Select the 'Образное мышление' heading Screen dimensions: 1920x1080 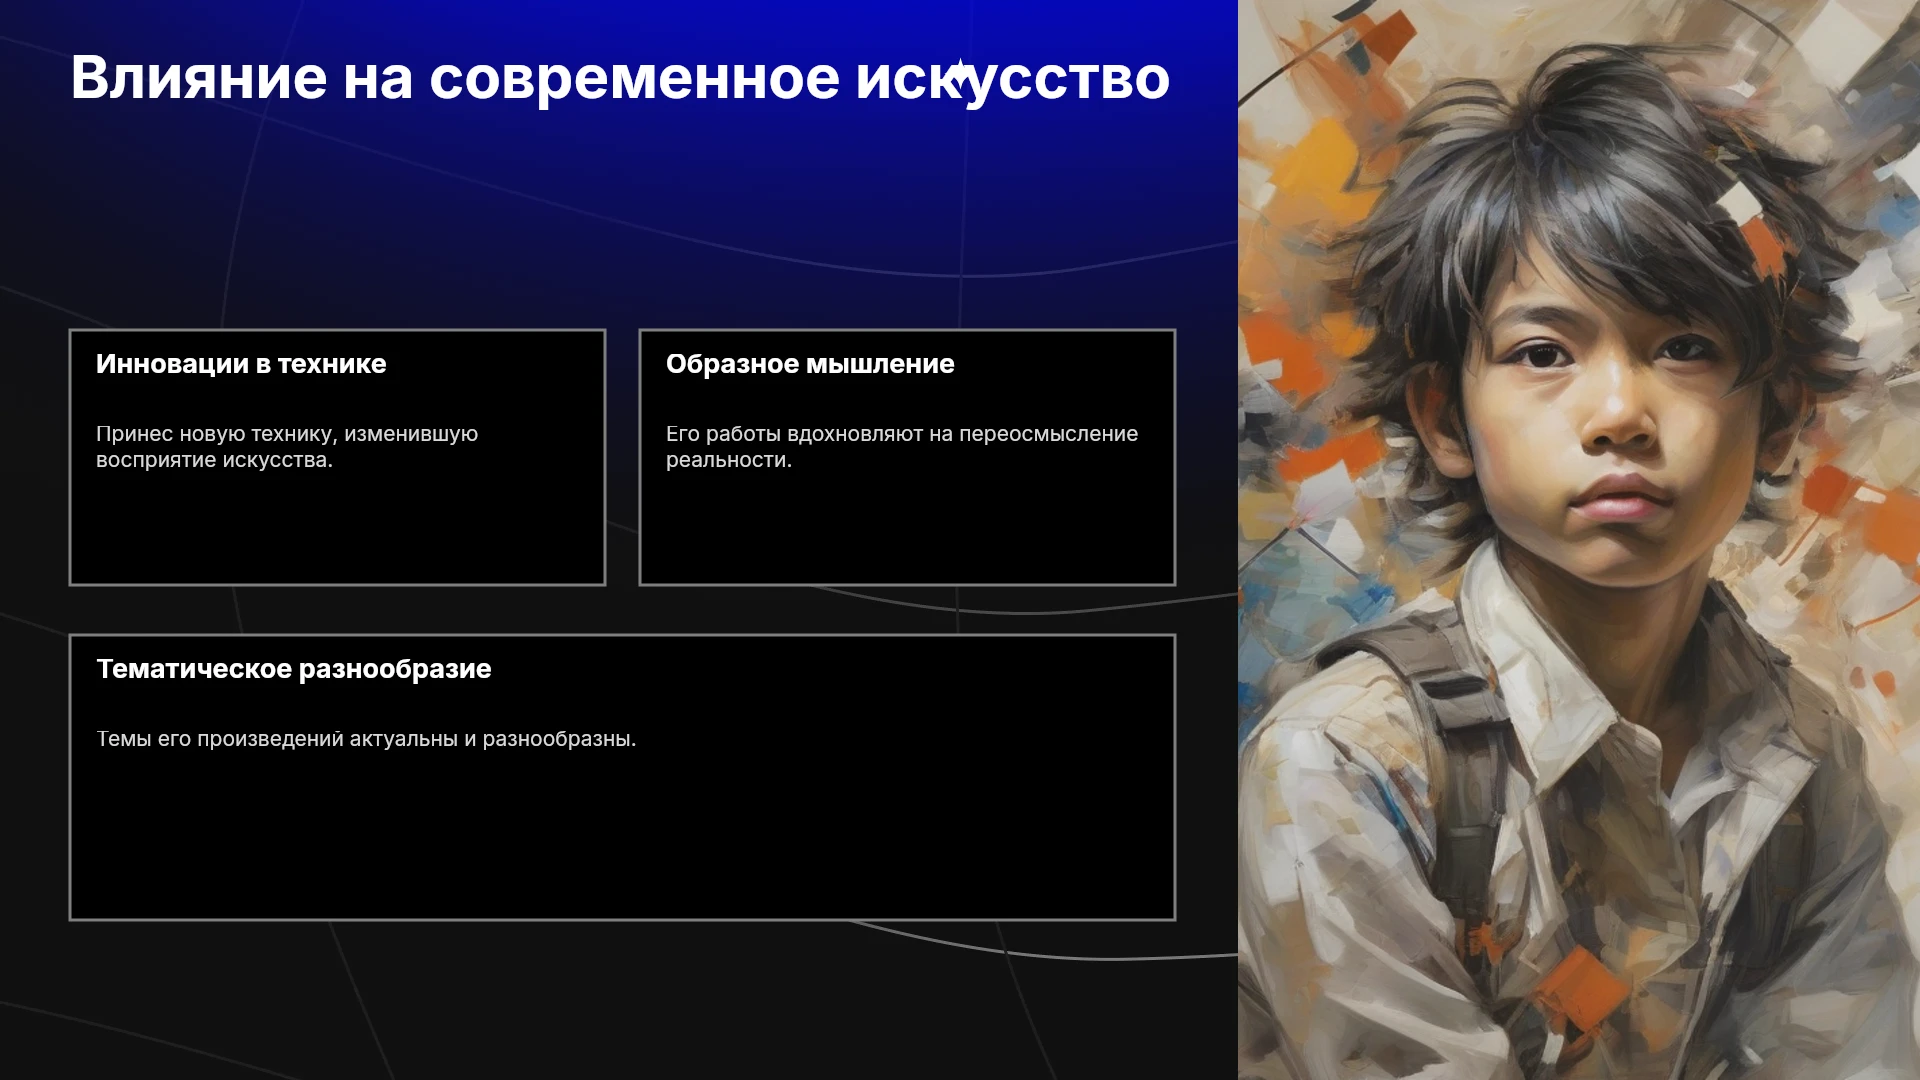click(x=810, y=364)
